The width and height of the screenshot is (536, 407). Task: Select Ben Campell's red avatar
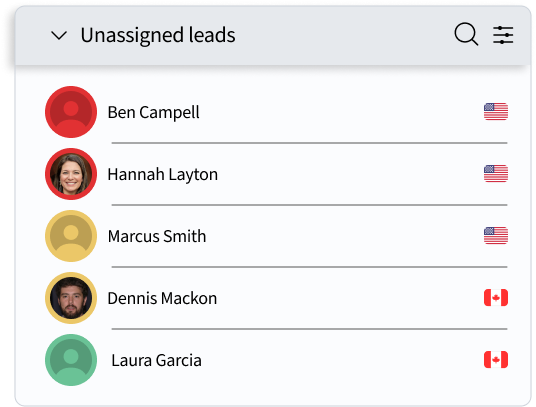tap(71, 112)
